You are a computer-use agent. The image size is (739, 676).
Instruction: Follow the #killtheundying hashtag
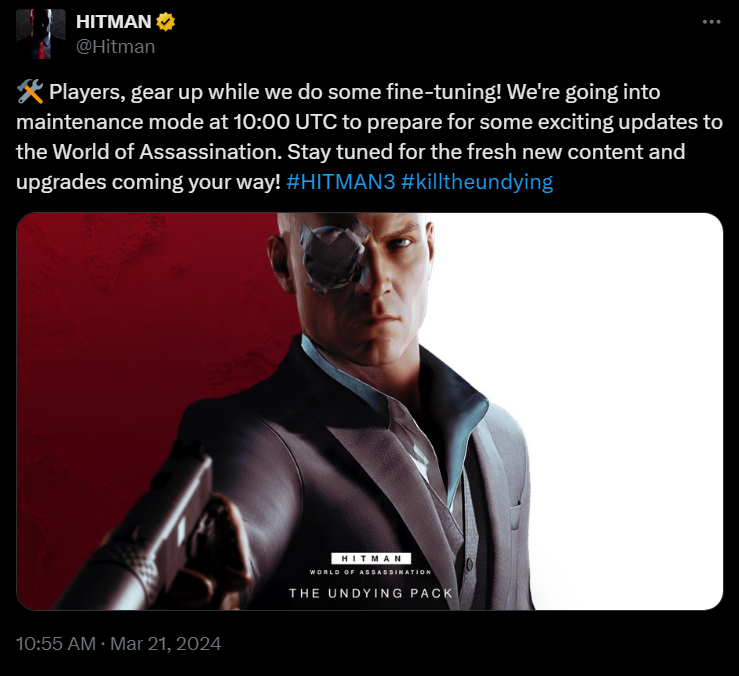476,182
